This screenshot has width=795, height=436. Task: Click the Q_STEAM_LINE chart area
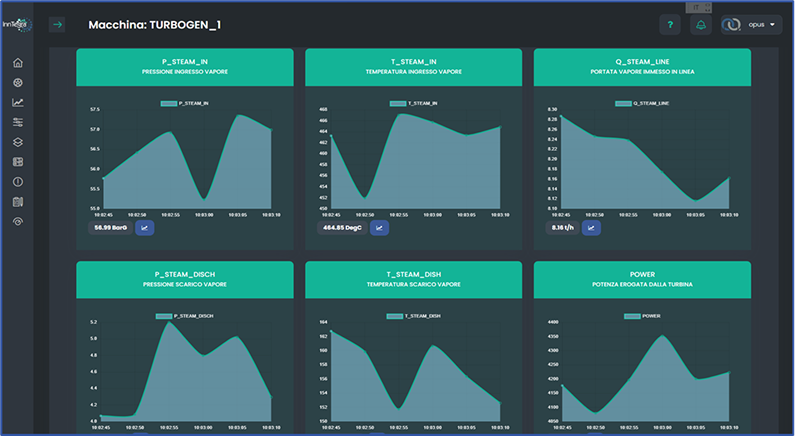click(645, 159)
